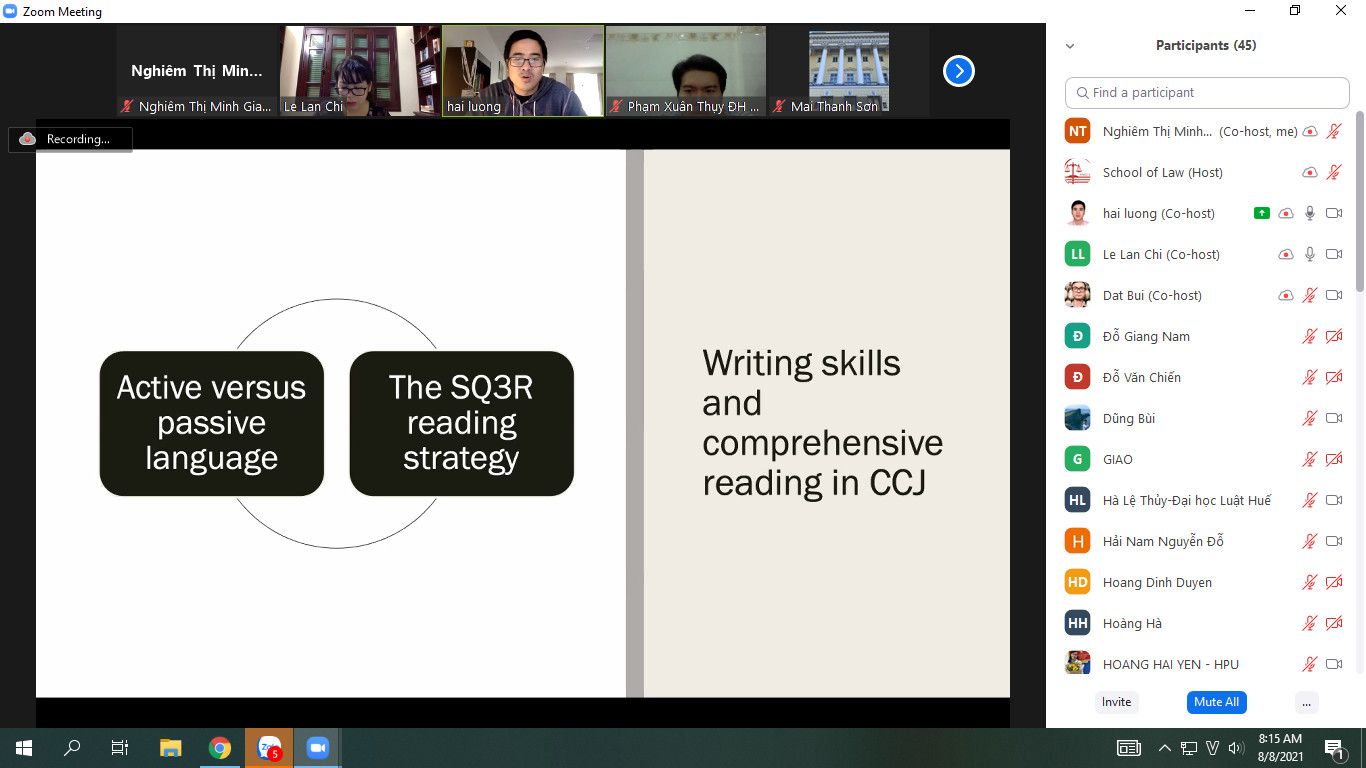Screen dimensions: 1366x768
Task: Collapse the Participants panel chevron
Action: 1070,46
